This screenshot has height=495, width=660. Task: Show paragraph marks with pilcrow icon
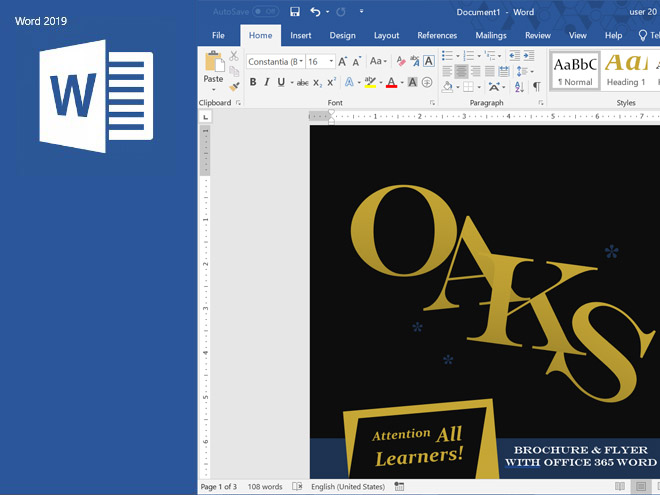pos(536,87)
